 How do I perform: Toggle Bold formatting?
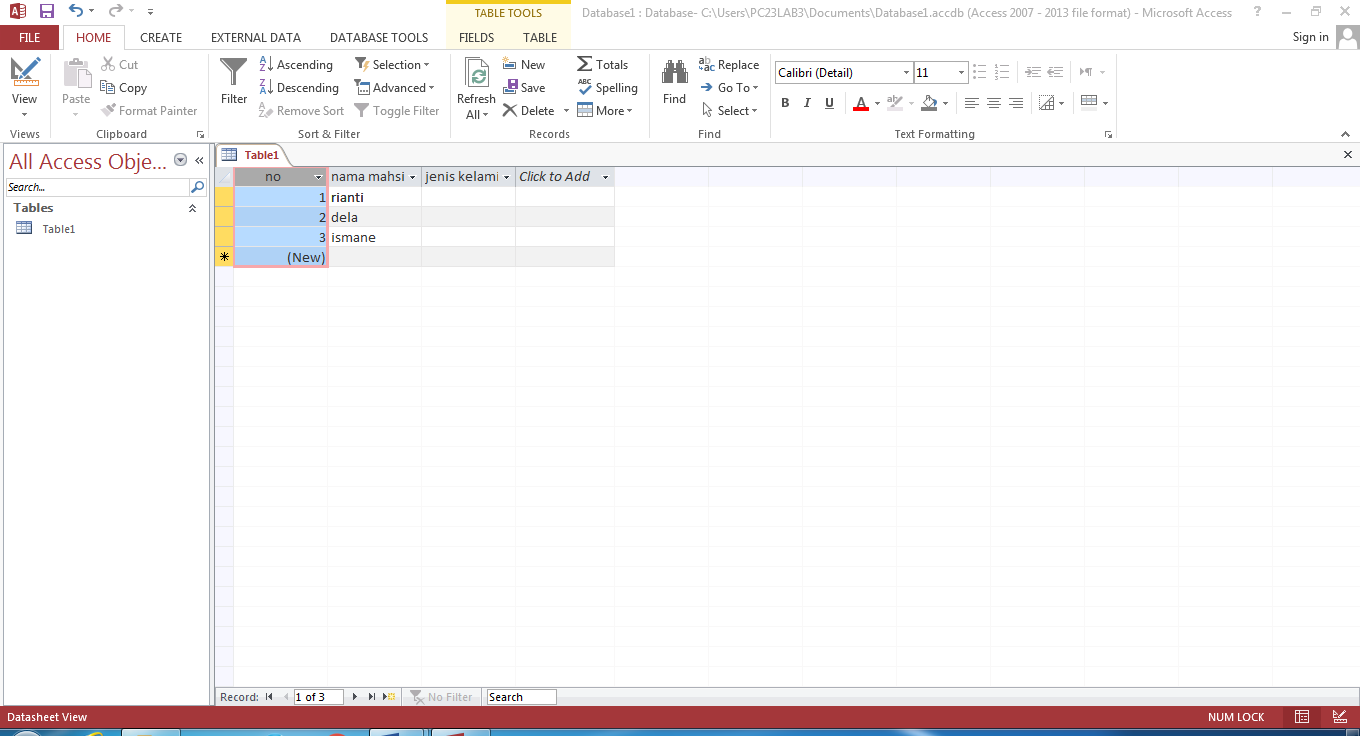(785, 103)
